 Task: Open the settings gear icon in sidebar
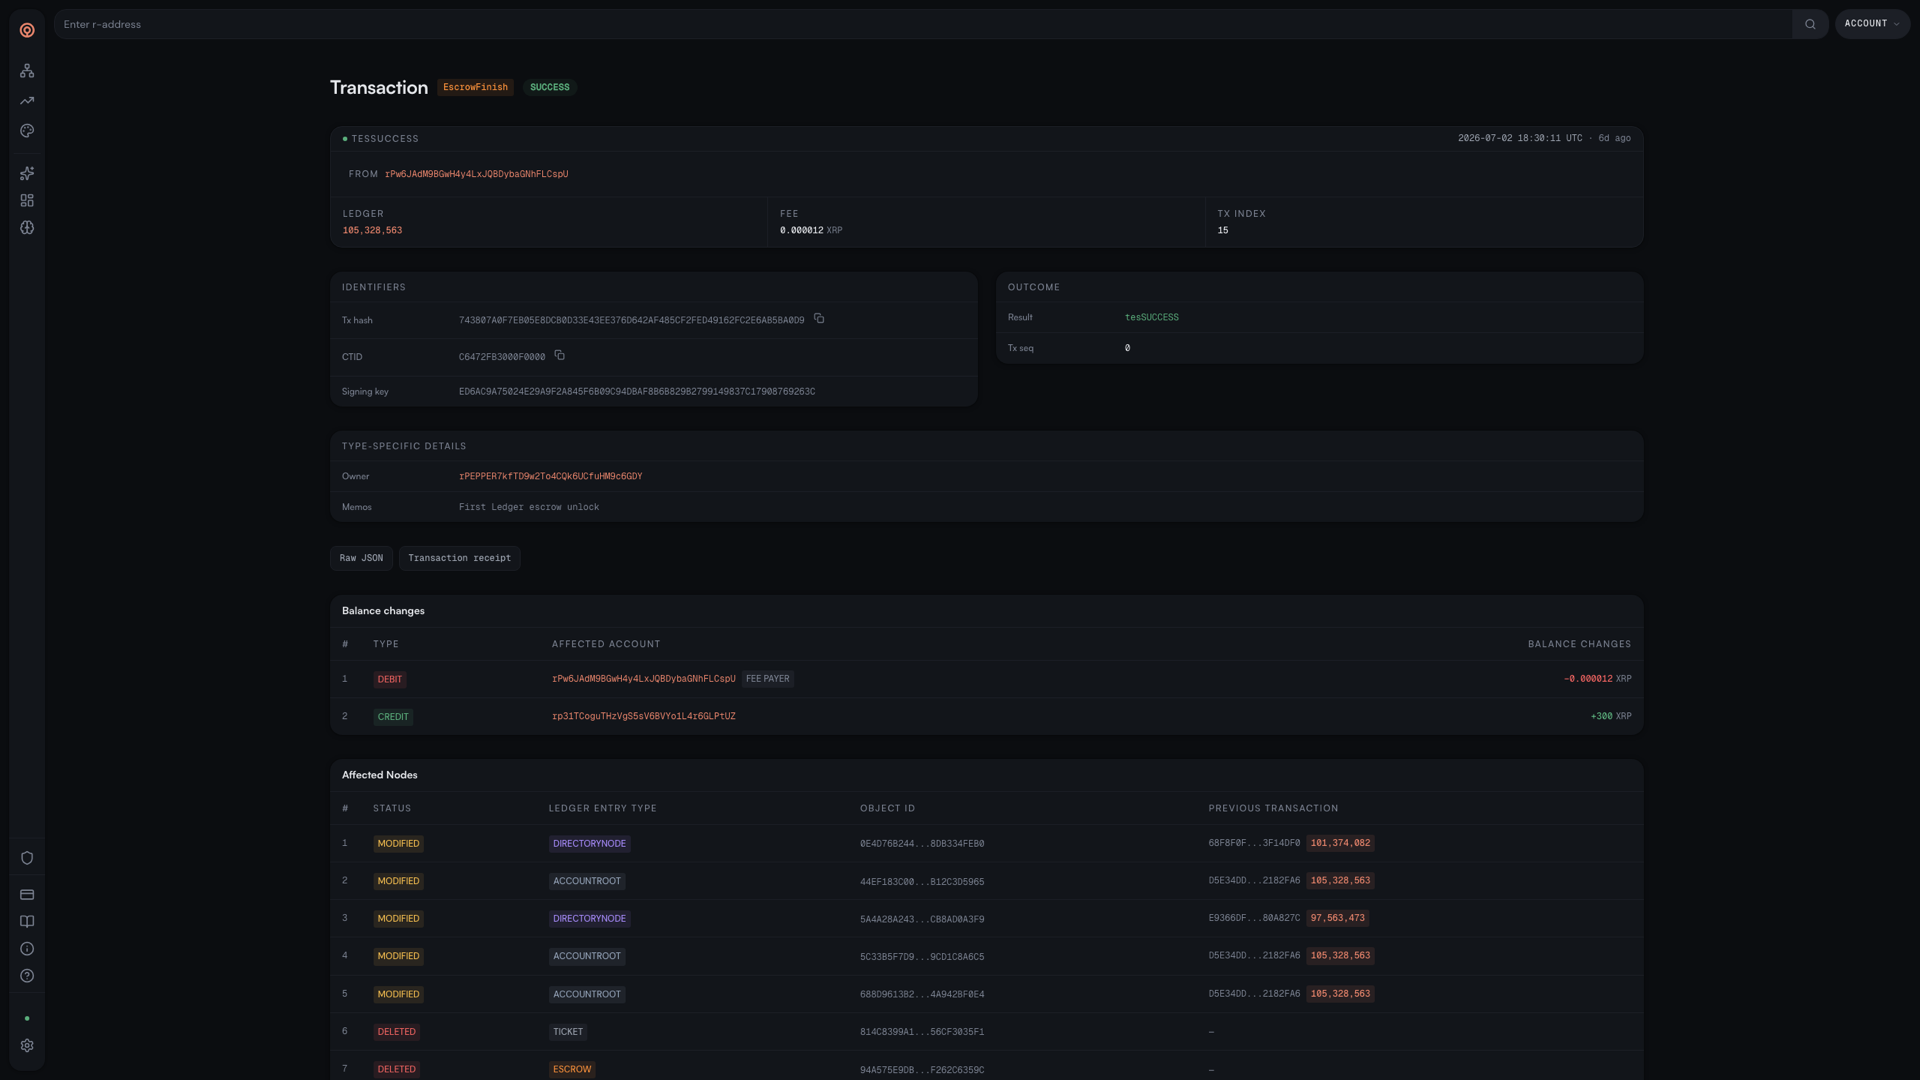[27, 1046]
